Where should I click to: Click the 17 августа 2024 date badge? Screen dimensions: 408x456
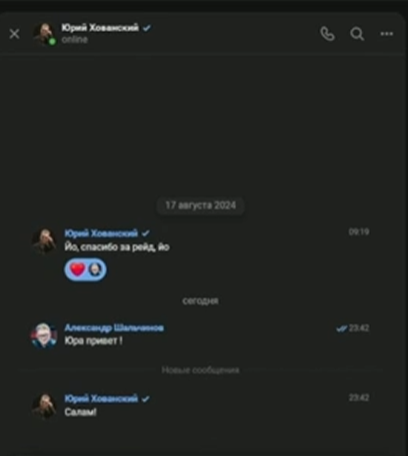coord(201,205)
